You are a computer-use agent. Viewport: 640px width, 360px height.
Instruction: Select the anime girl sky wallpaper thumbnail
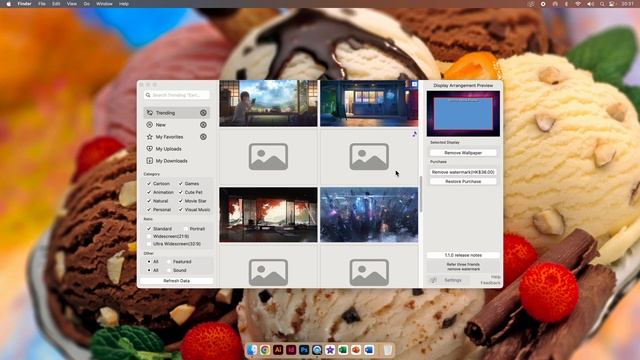[268, 103]
